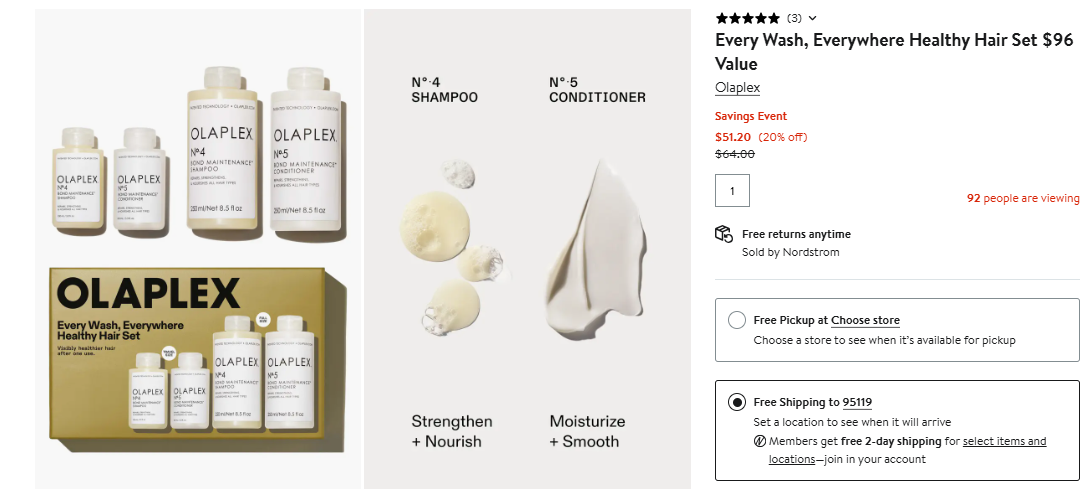Click the five-star rating icons
The width and height of the screenshot is (1089, 489).
pyautogui.click(x=747, y=18)
